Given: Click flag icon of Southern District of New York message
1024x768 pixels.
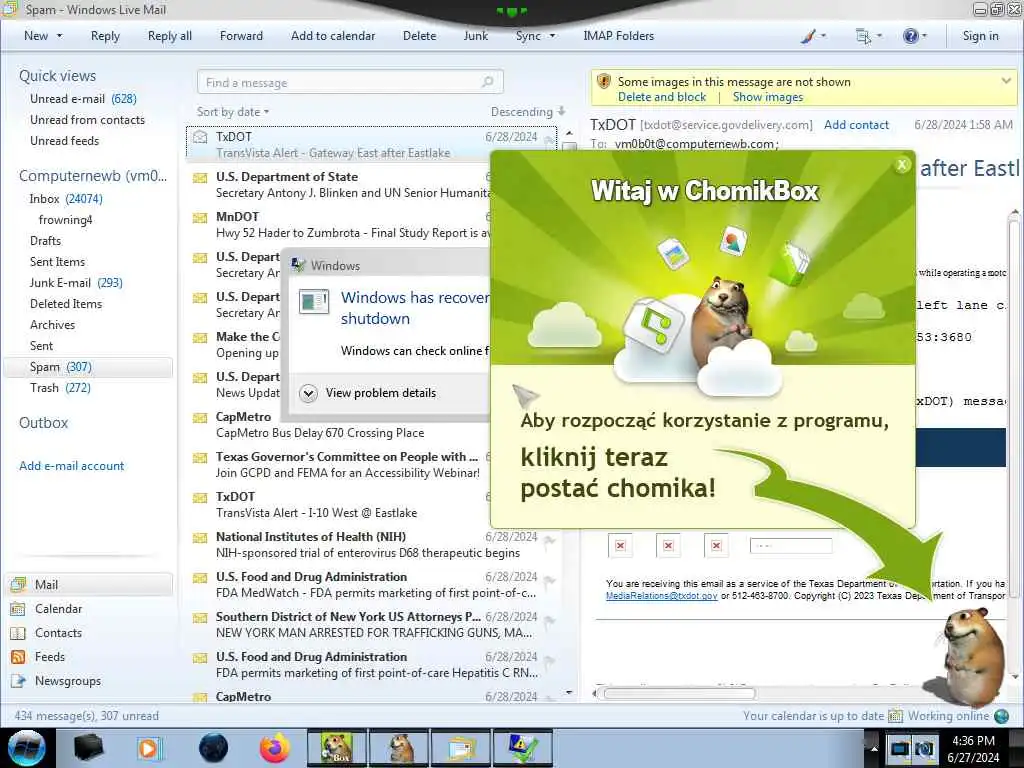Looking at the screenshot, I should [x=550, y=621].
